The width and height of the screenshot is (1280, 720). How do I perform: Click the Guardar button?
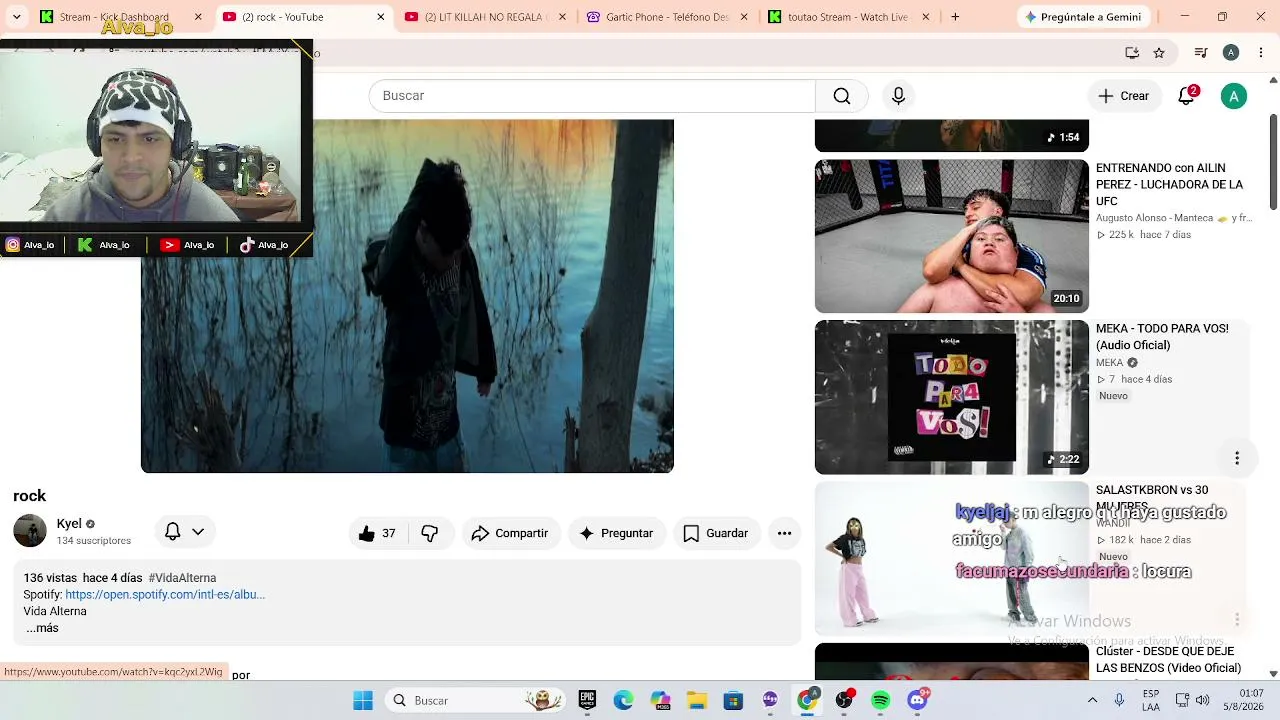pos(716,533)
